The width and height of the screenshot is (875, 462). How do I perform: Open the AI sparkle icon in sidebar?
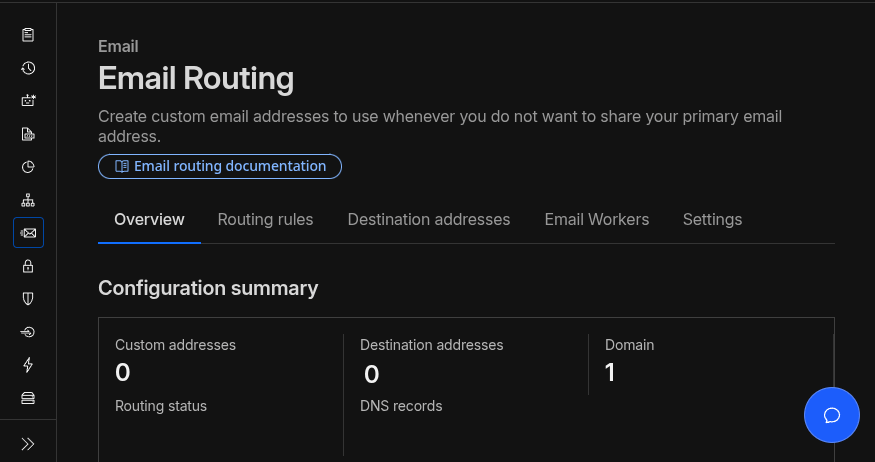pos(28,101)
